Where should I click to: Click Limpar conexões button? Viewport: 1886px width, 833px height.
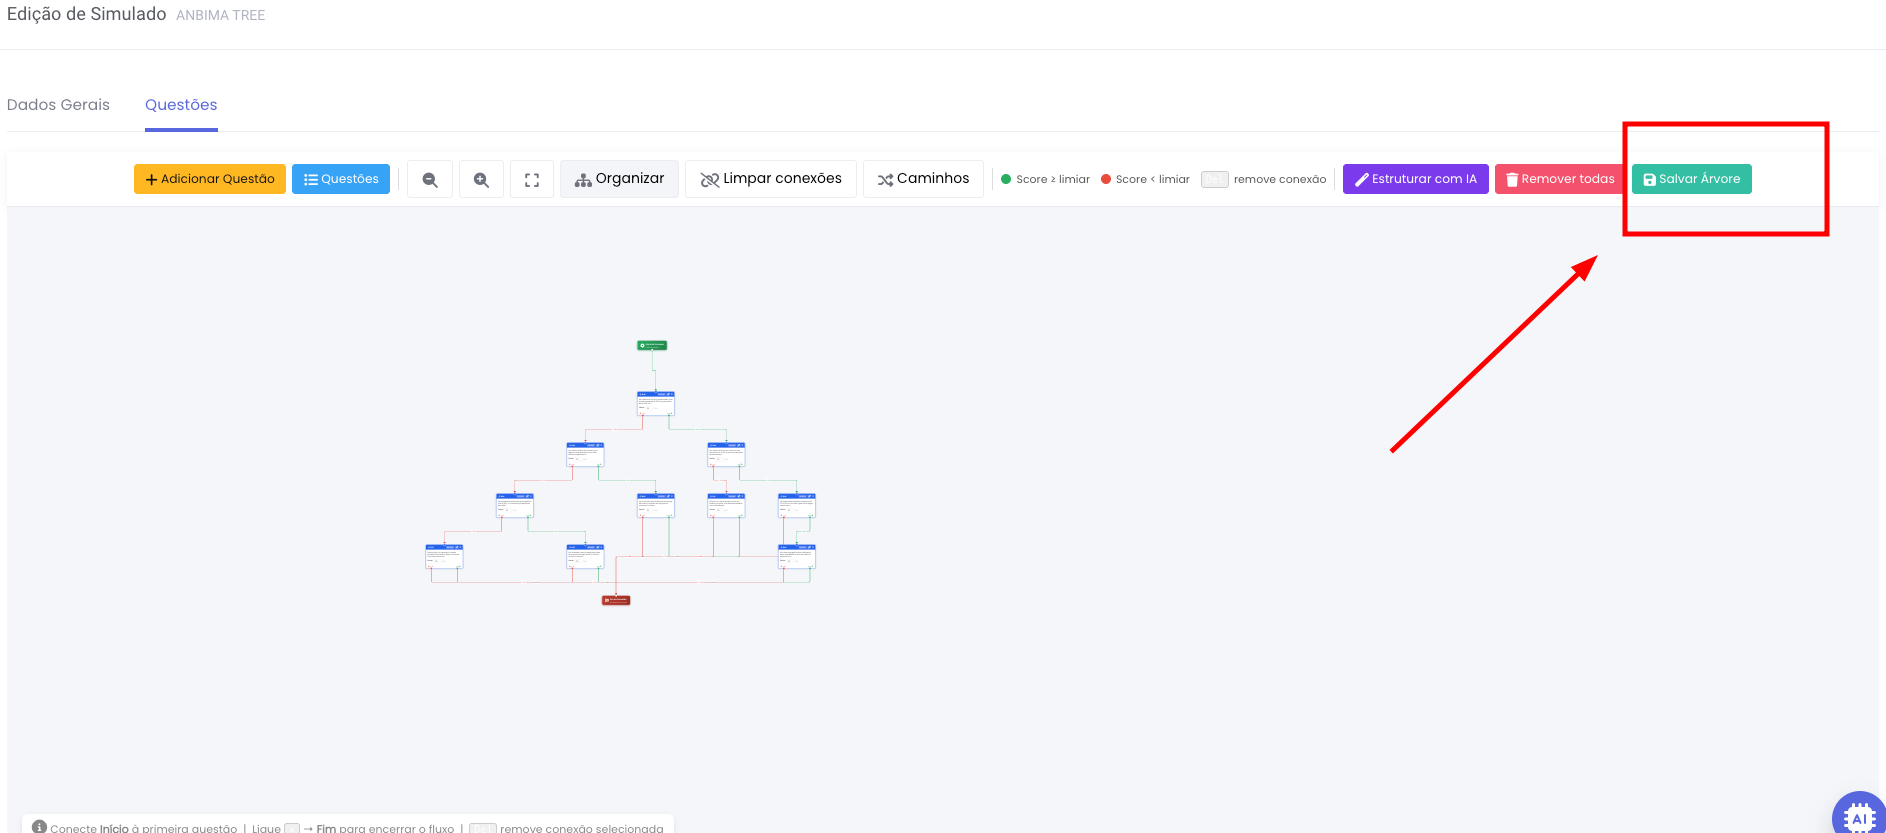click(x=771, y=179)
